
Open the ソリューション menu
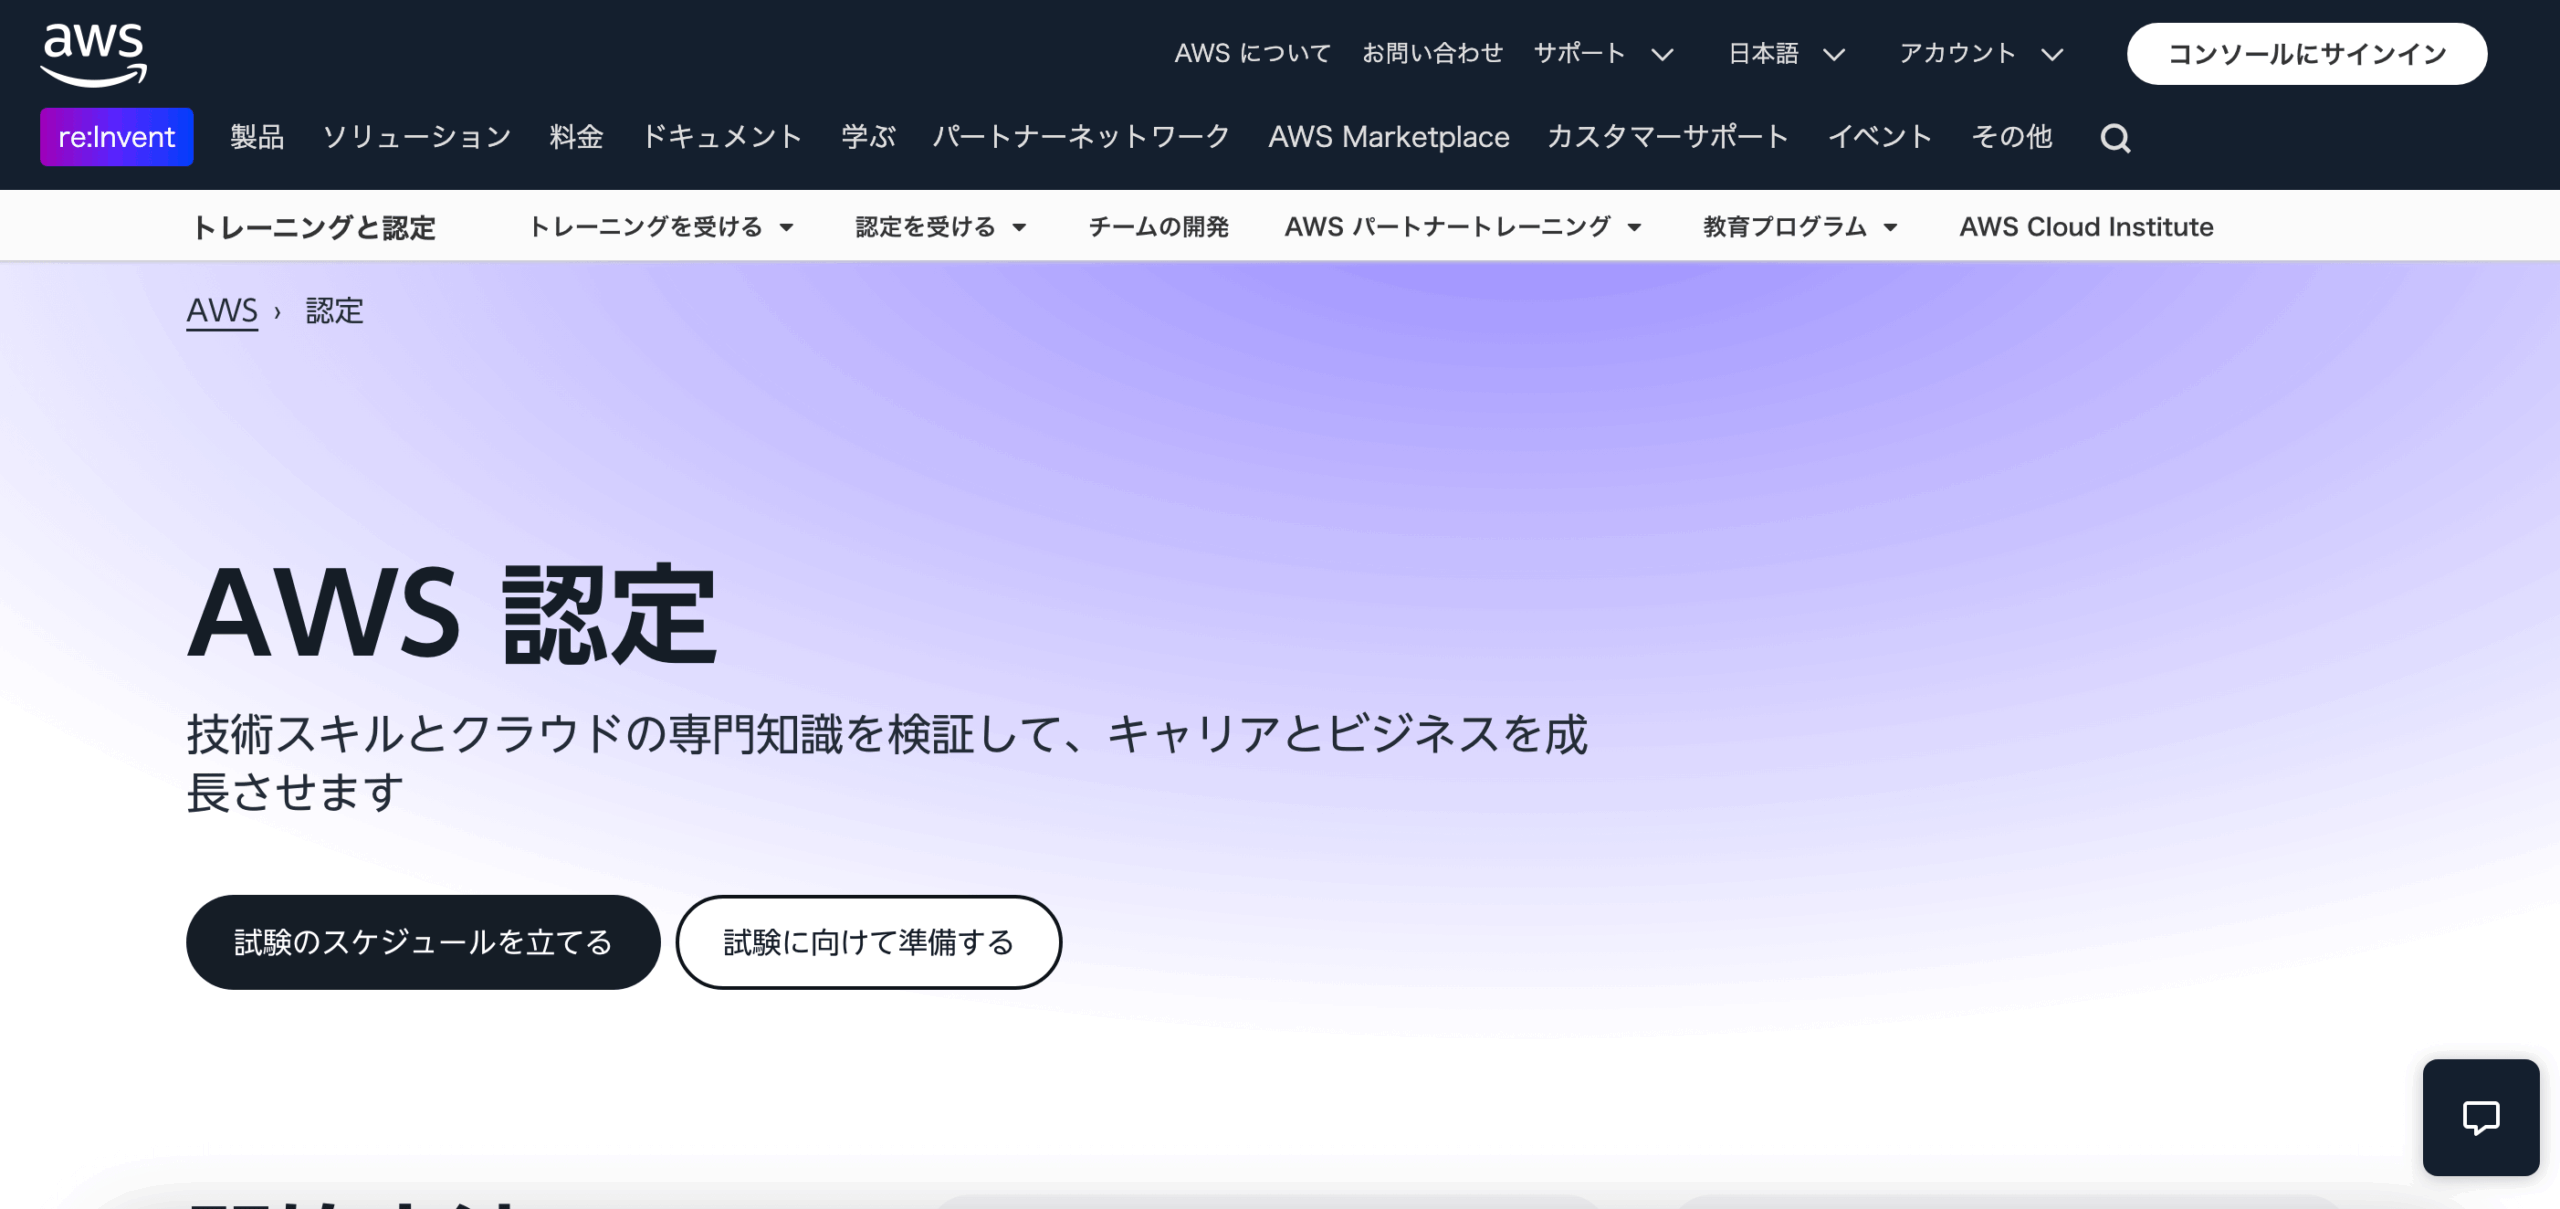417,137
